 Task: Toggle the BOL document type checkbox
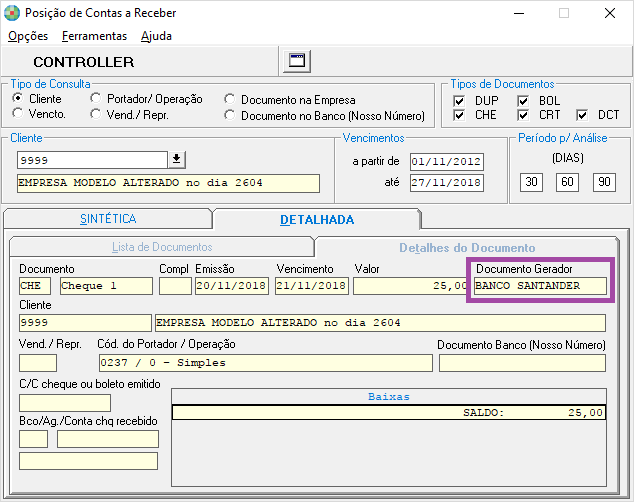click(523, 101)
